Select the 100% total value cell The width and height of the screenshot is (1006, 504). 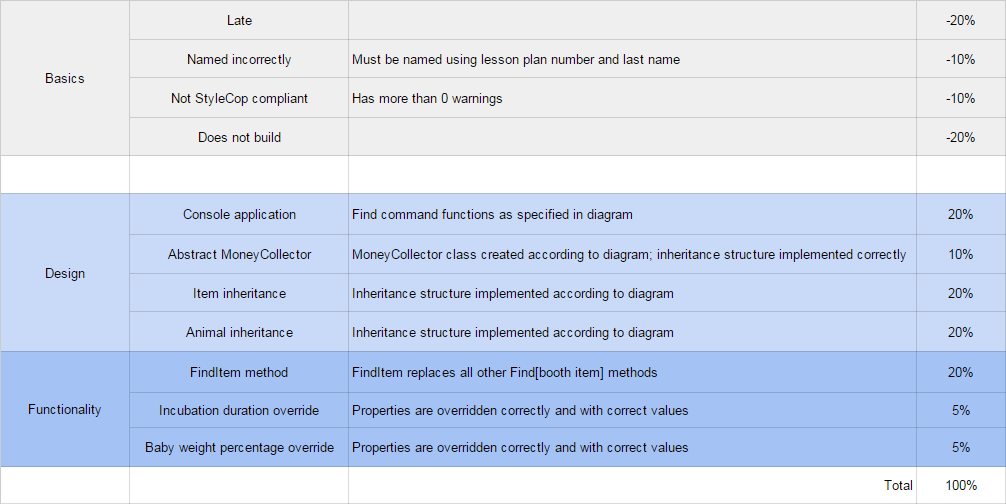coord(960,485)
